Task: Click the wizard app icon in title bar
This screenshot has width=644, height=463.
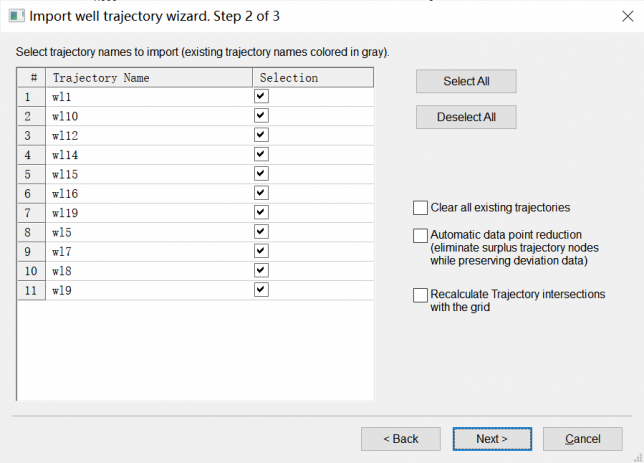Action: click(x=15, y=15)
